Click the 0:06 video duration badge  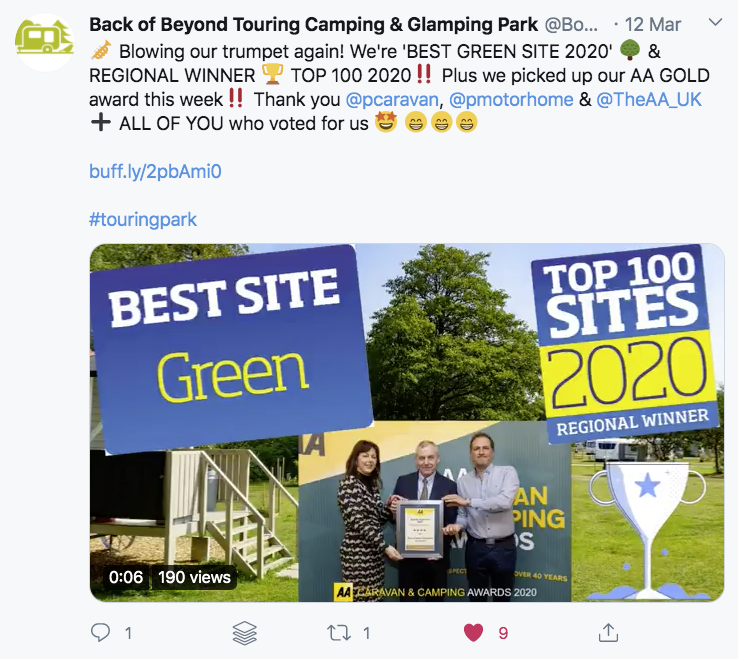click(126, 577)
